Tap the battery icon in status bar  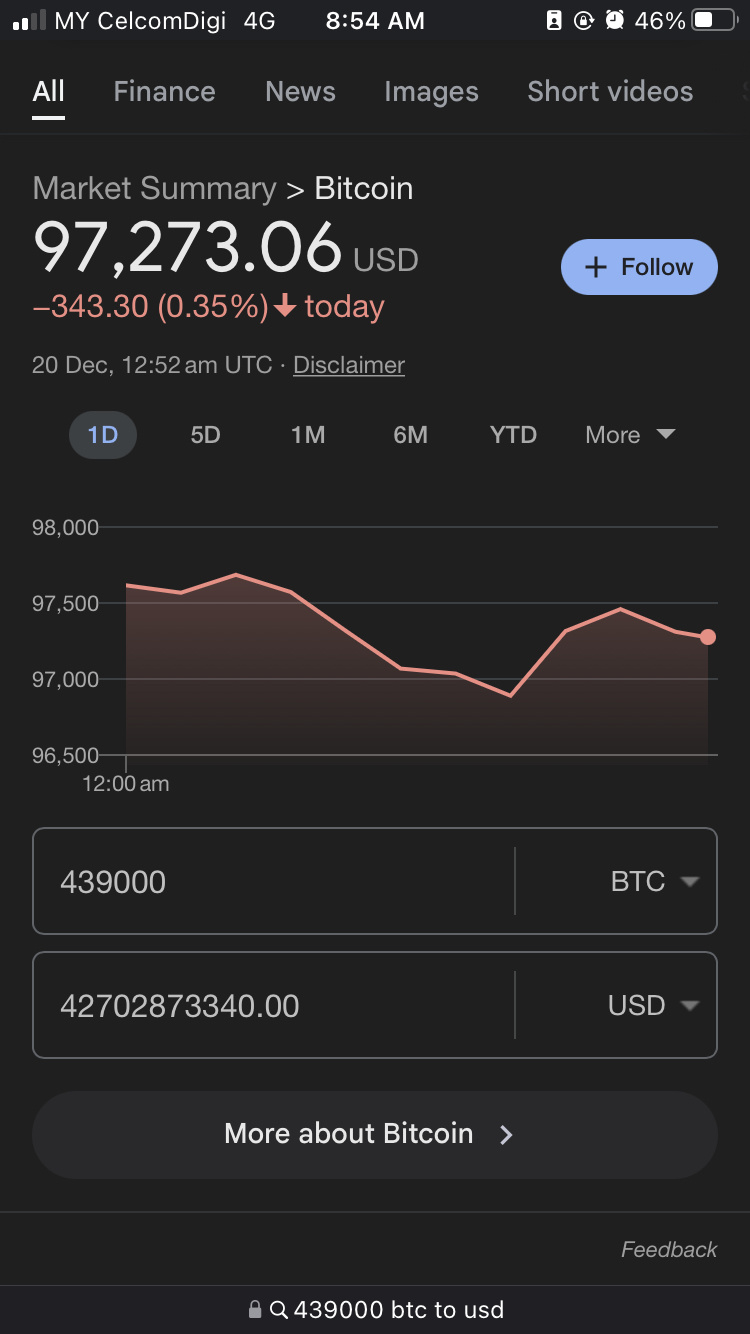[715, 20]
